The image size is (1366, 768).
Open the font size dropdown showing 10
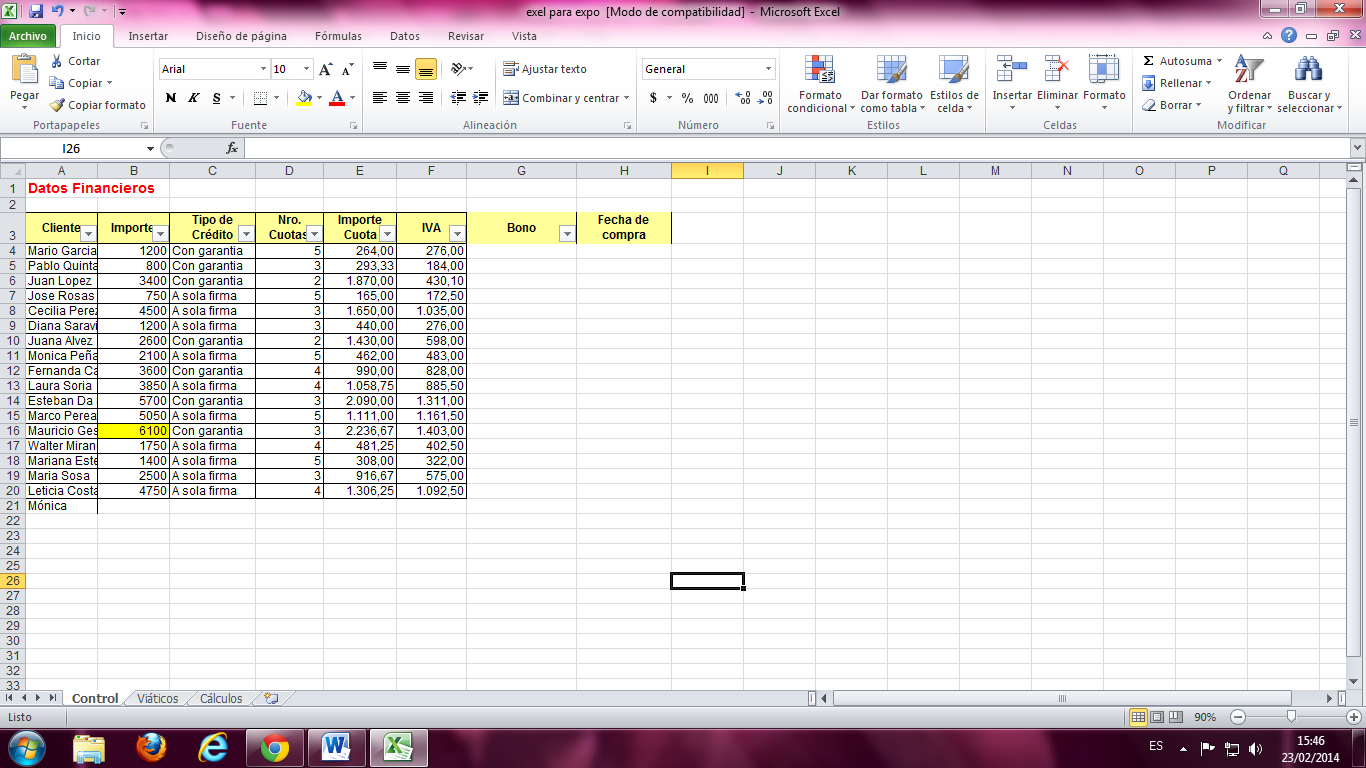[x=304, y=69]
